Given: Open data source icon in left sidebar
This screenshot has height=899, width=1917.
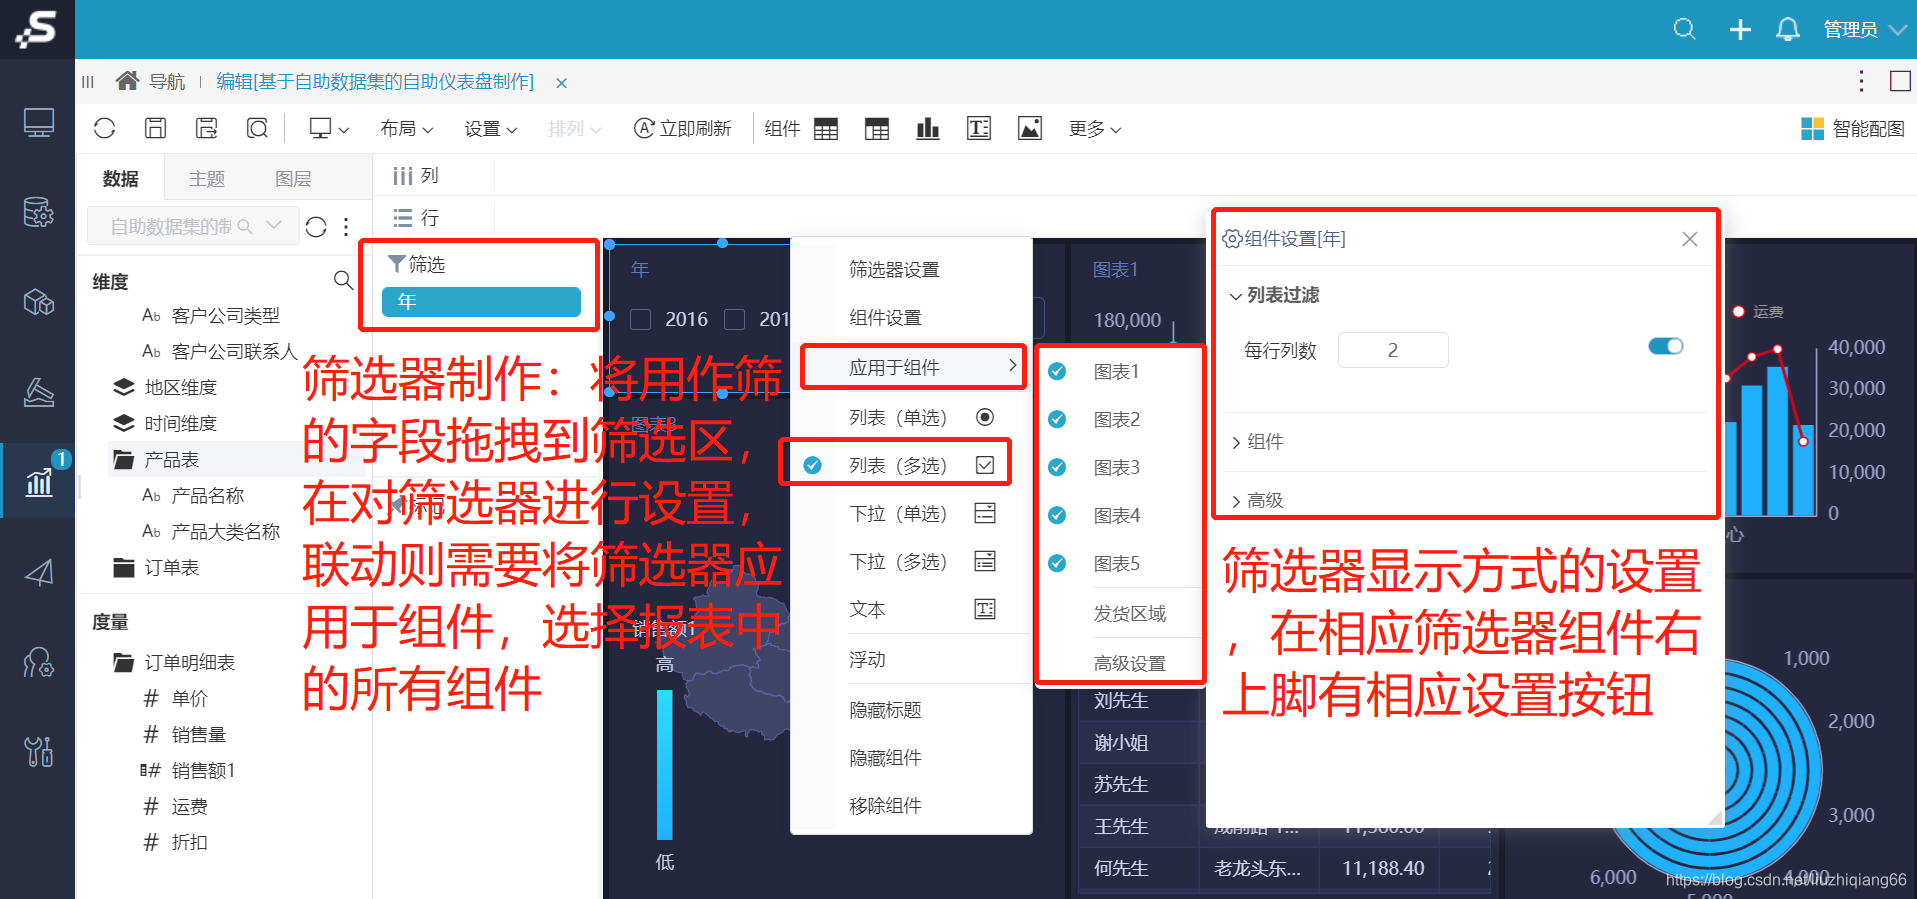Looking at the screenshot, I should click(38, 212).
